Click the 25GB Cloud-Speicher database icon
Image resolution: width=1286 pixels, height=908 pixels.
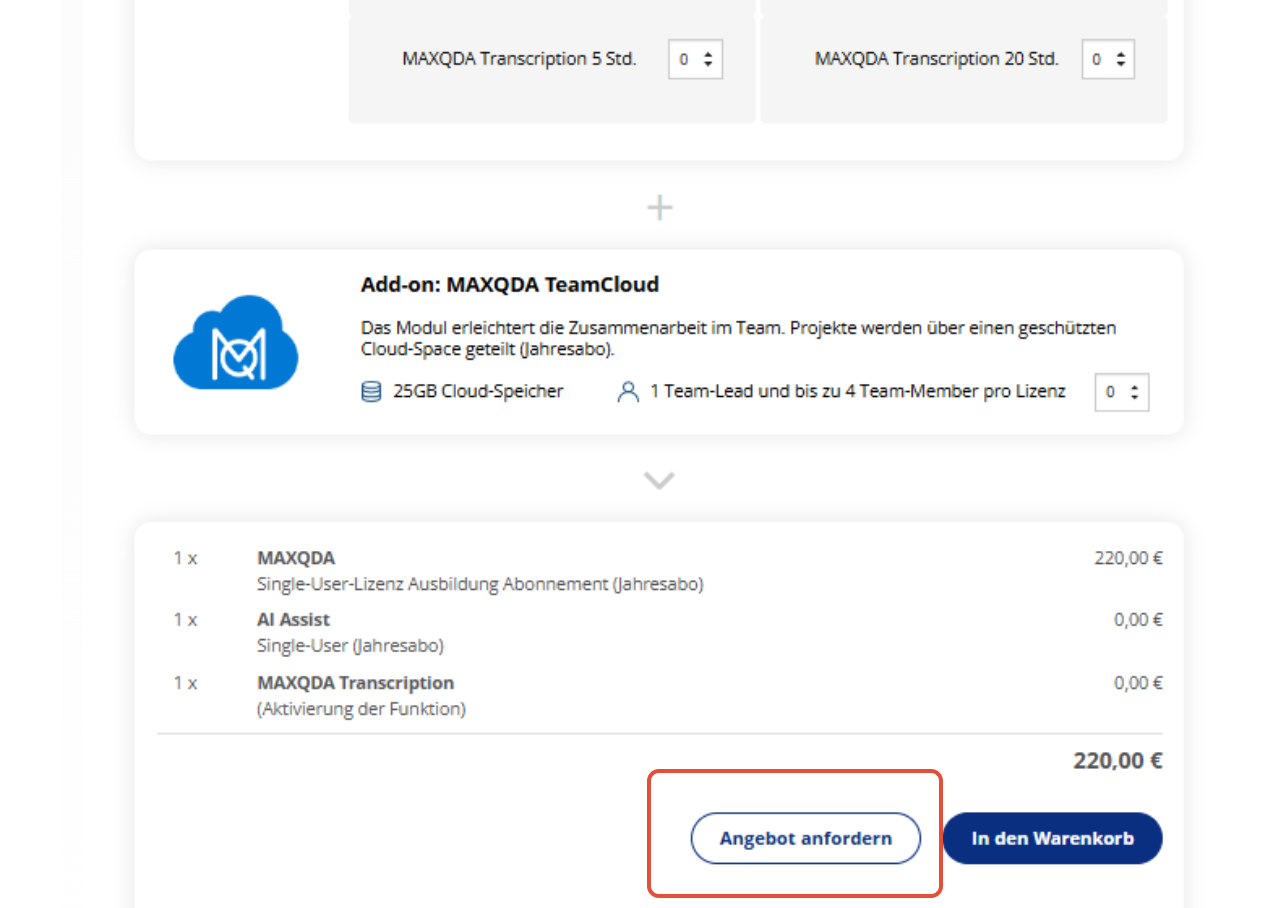(371, 392)
